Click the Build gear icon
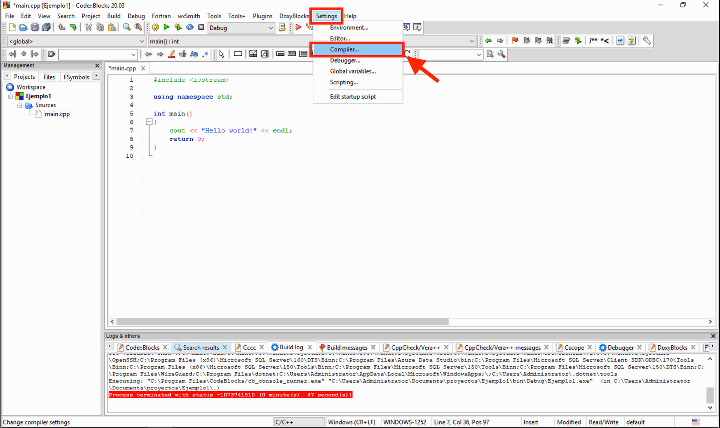 tap(155, 28)
